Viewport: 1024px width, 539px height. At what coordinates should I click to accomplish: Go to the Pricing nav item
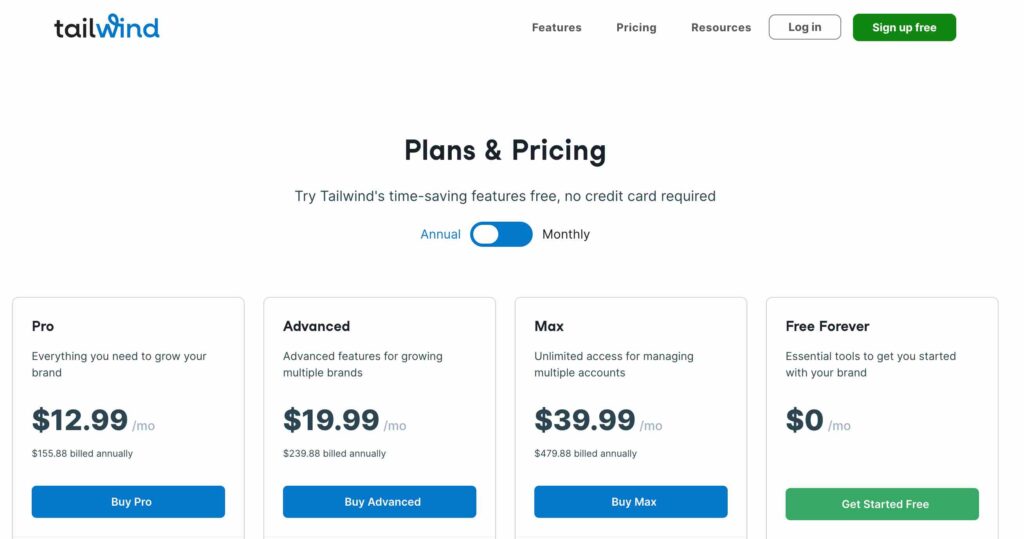pyautogui.click(x=636, y=27)
